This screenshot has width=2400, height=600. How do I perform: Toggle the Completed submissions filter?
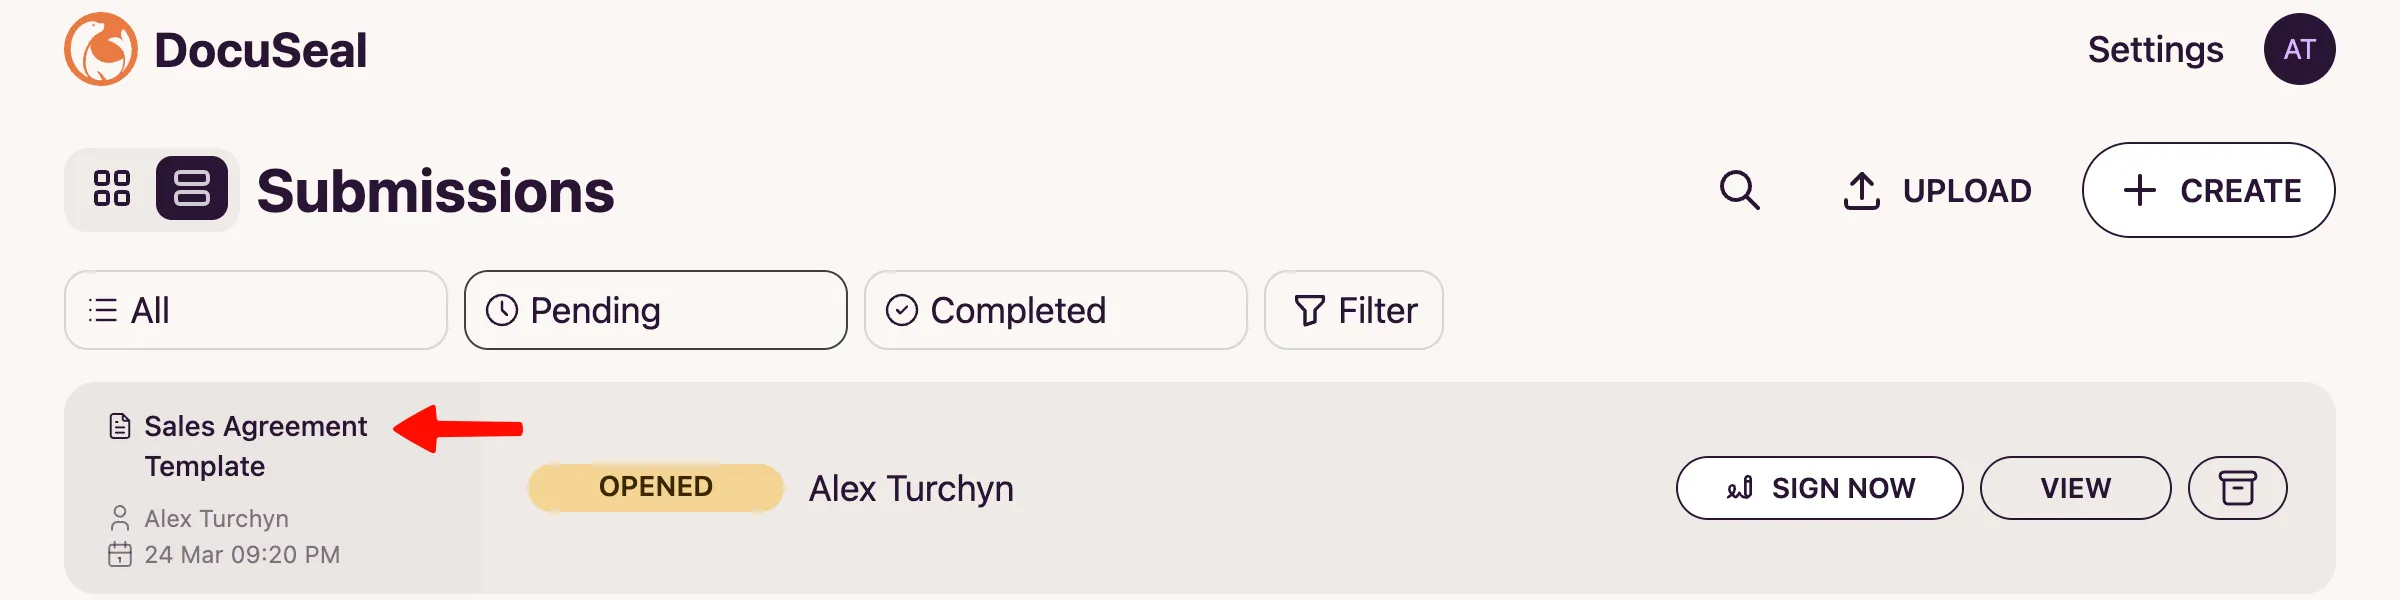pos(1055,310)
